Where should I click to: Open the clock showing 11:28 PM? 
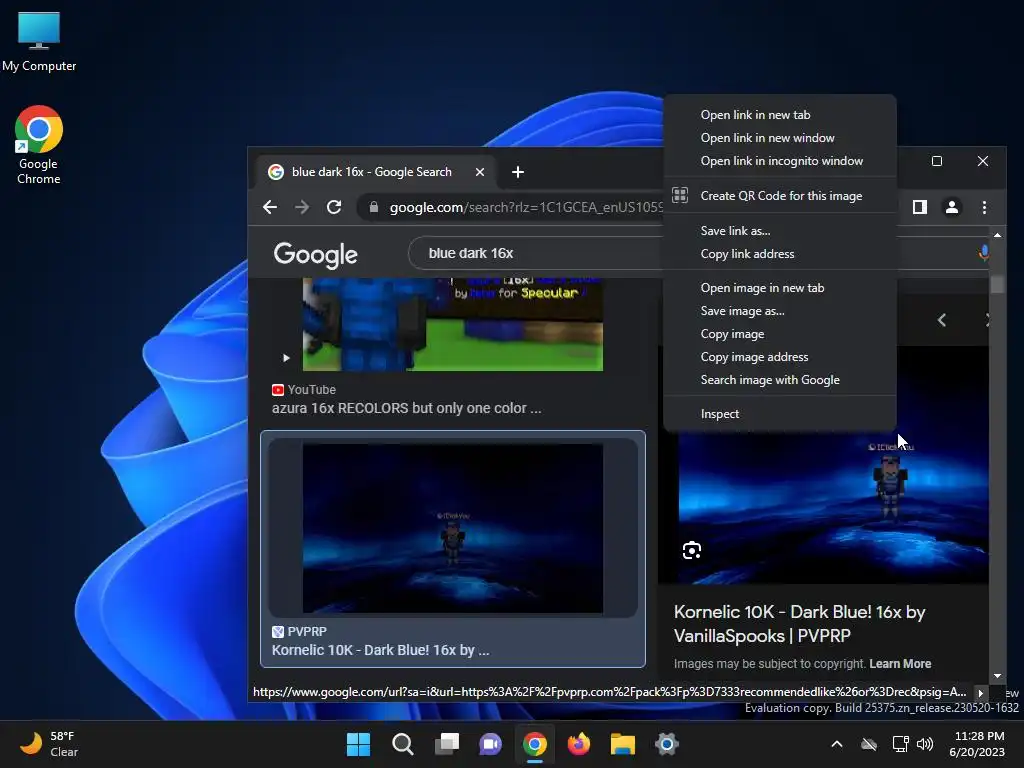(x=977, y=744)
